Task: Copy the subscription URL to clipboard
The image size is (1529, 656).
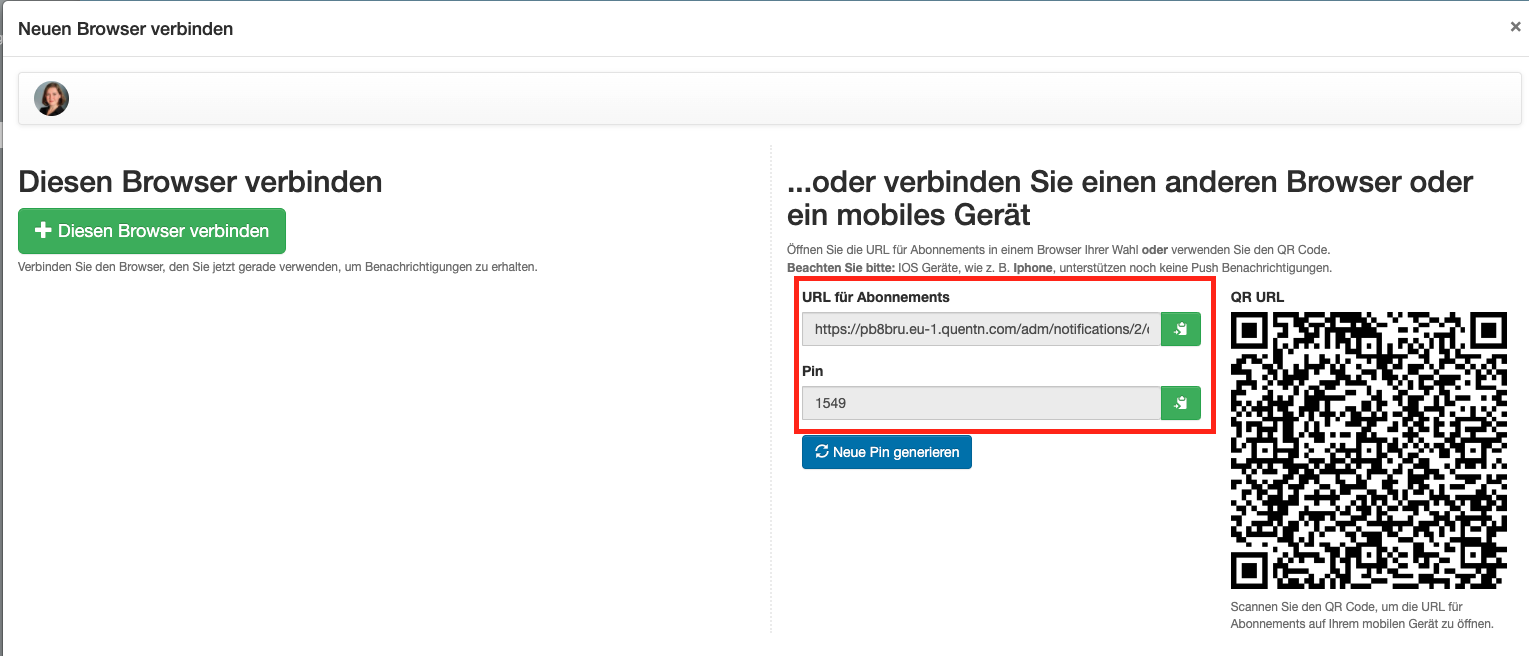Action: [x=1180, y=329]
